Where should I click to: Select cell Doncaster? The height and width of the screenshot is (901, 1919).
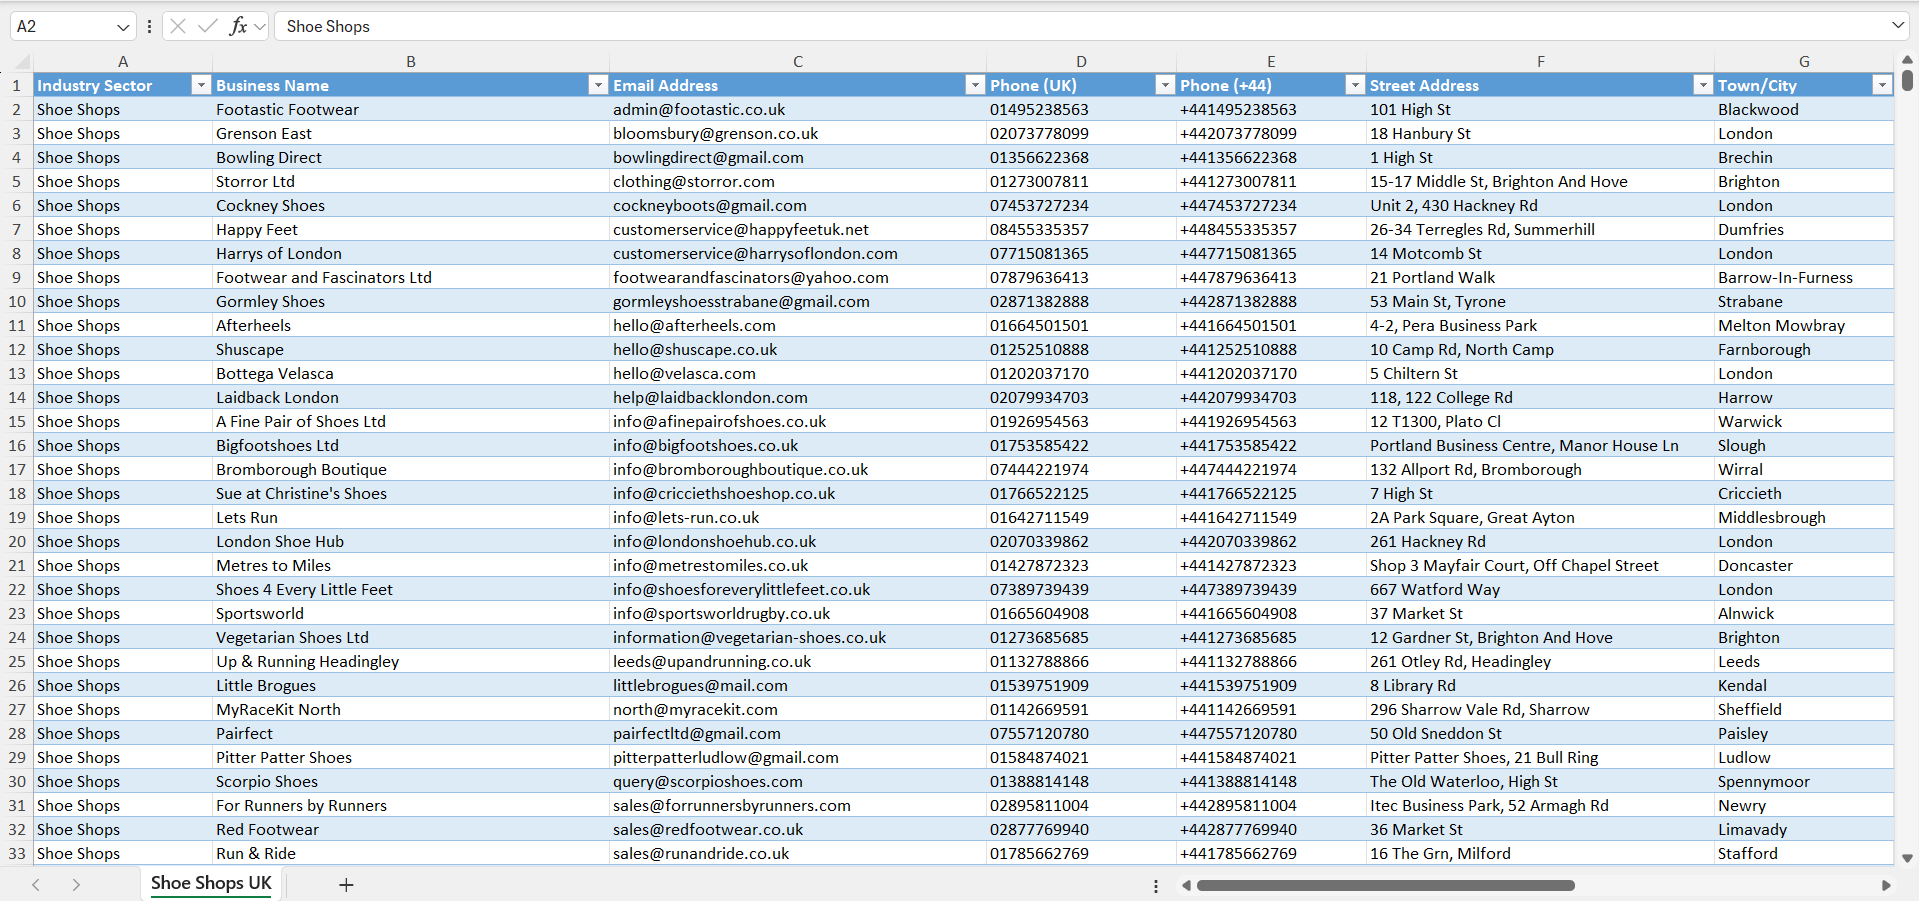click(x=1804, y=566)
